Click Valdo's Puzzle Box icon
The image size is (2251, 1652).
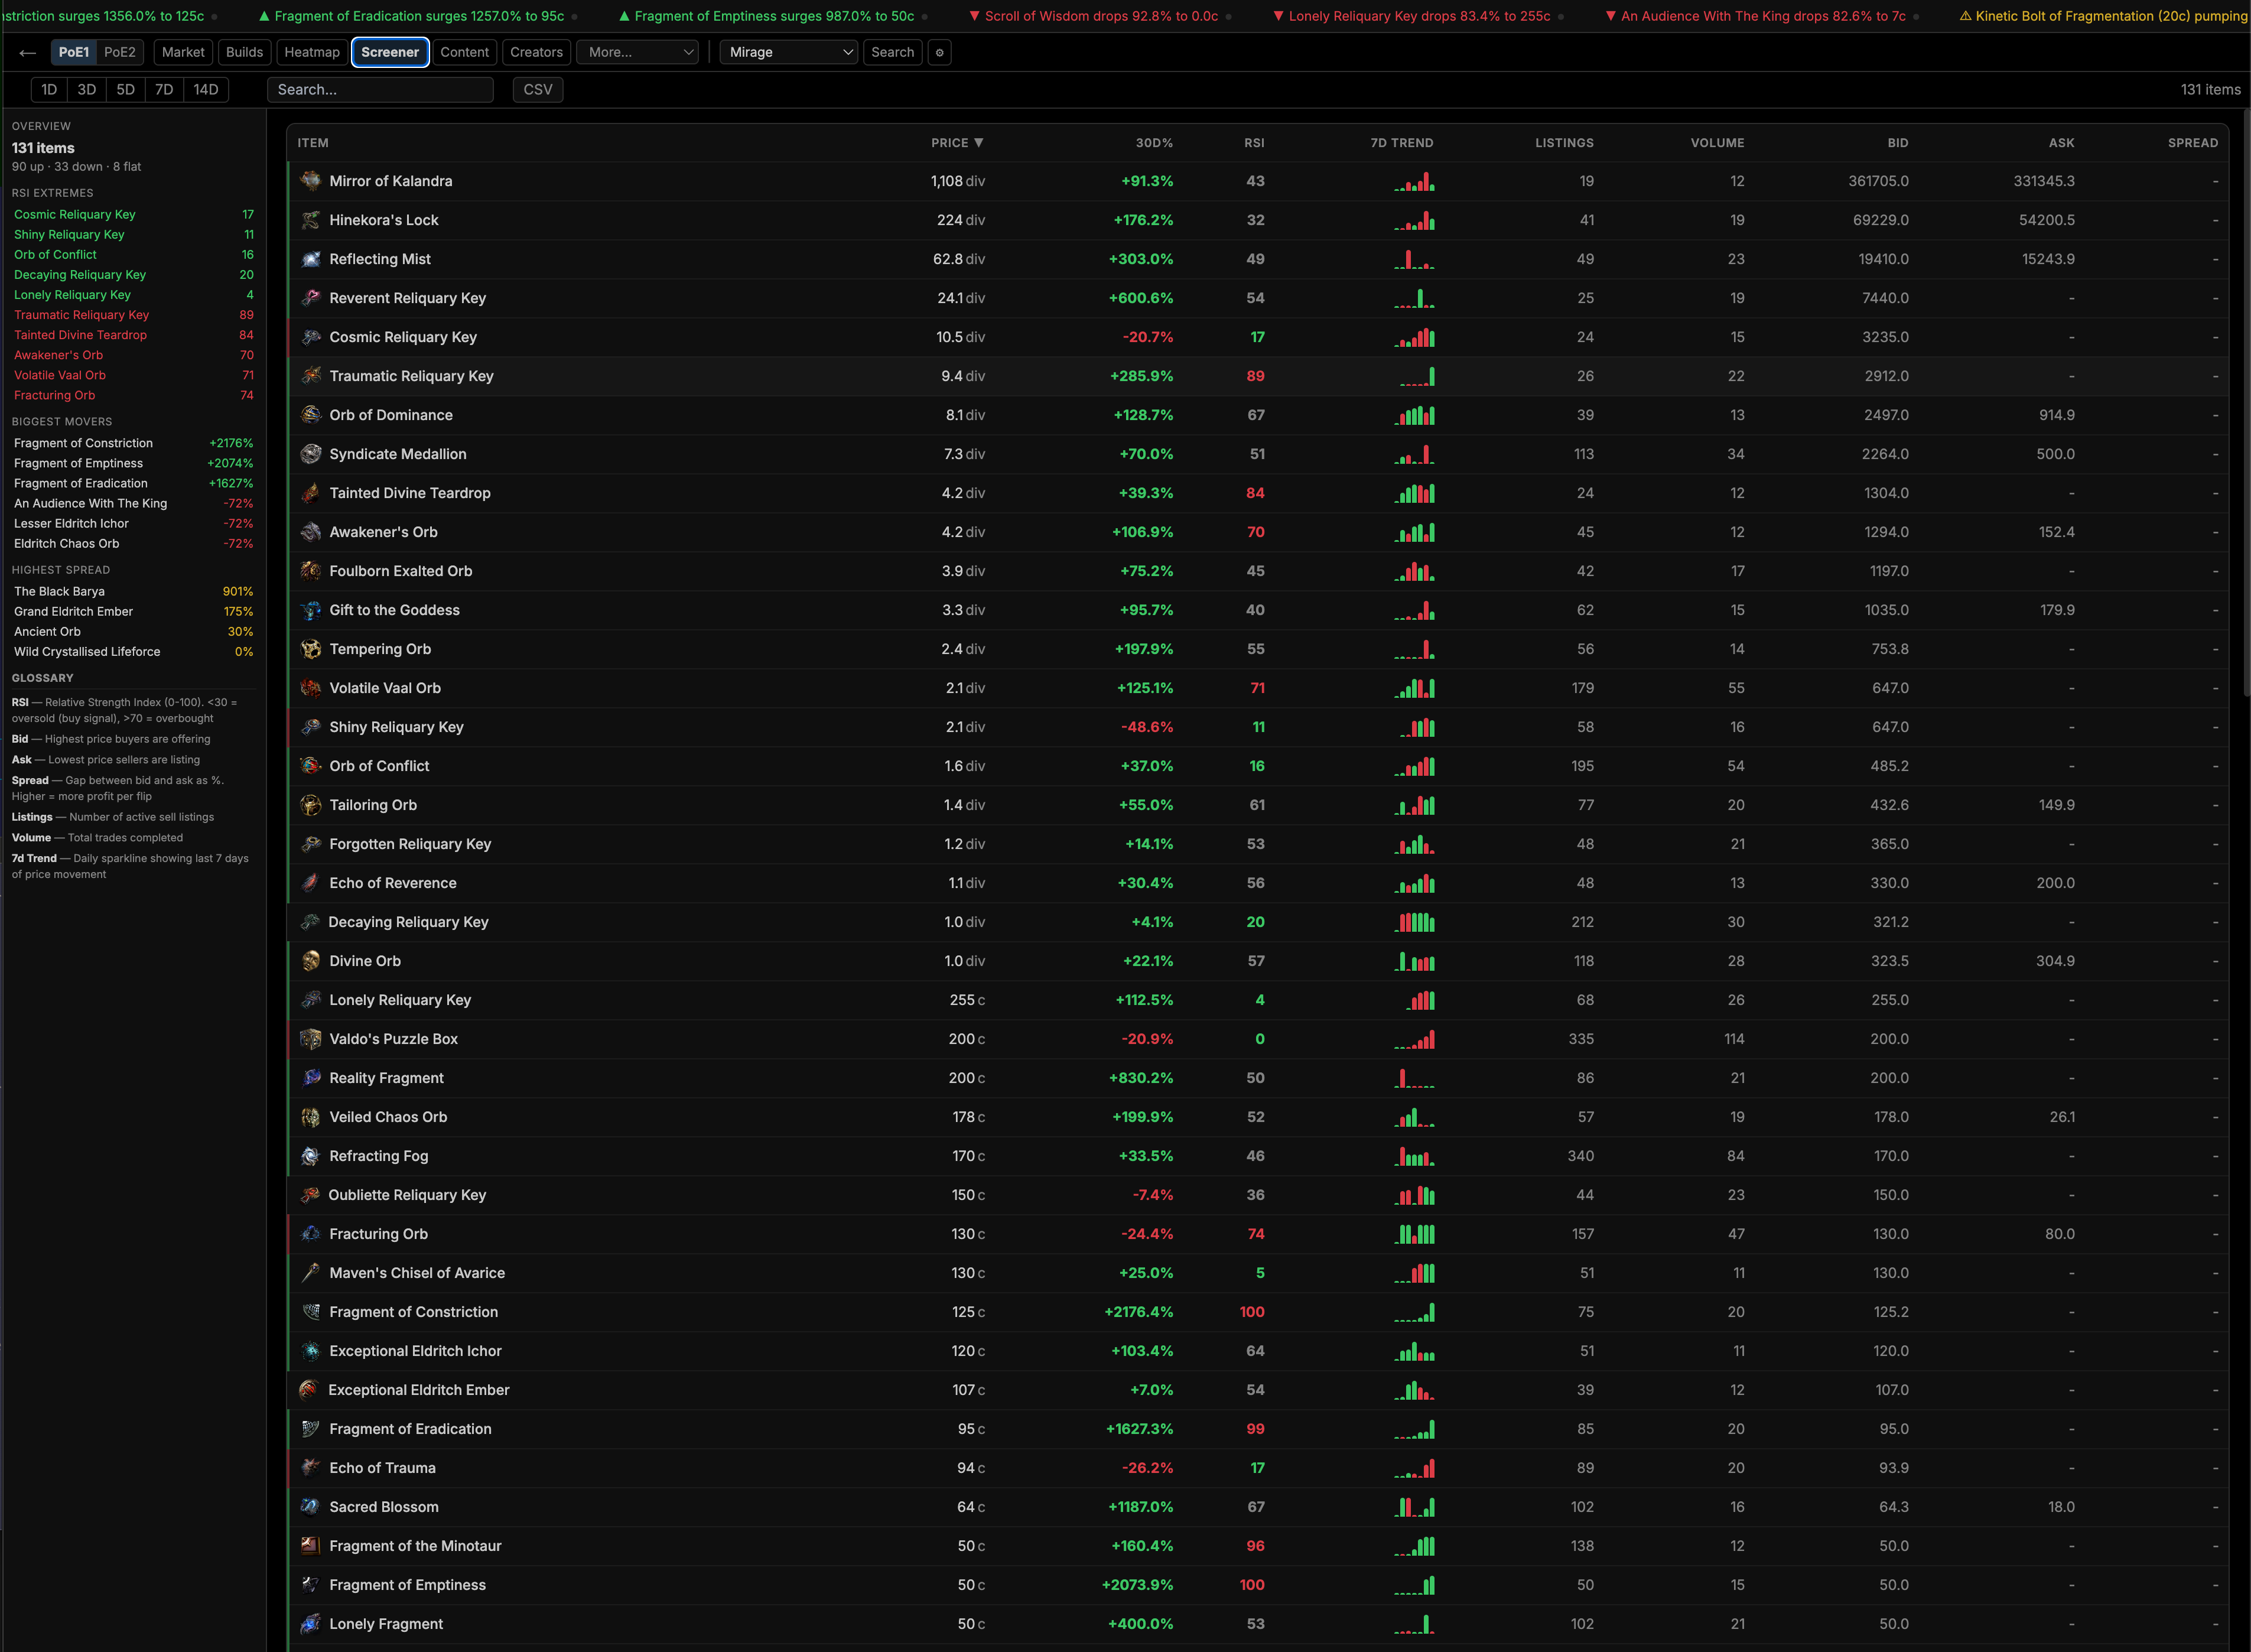tap(311, 1039)
